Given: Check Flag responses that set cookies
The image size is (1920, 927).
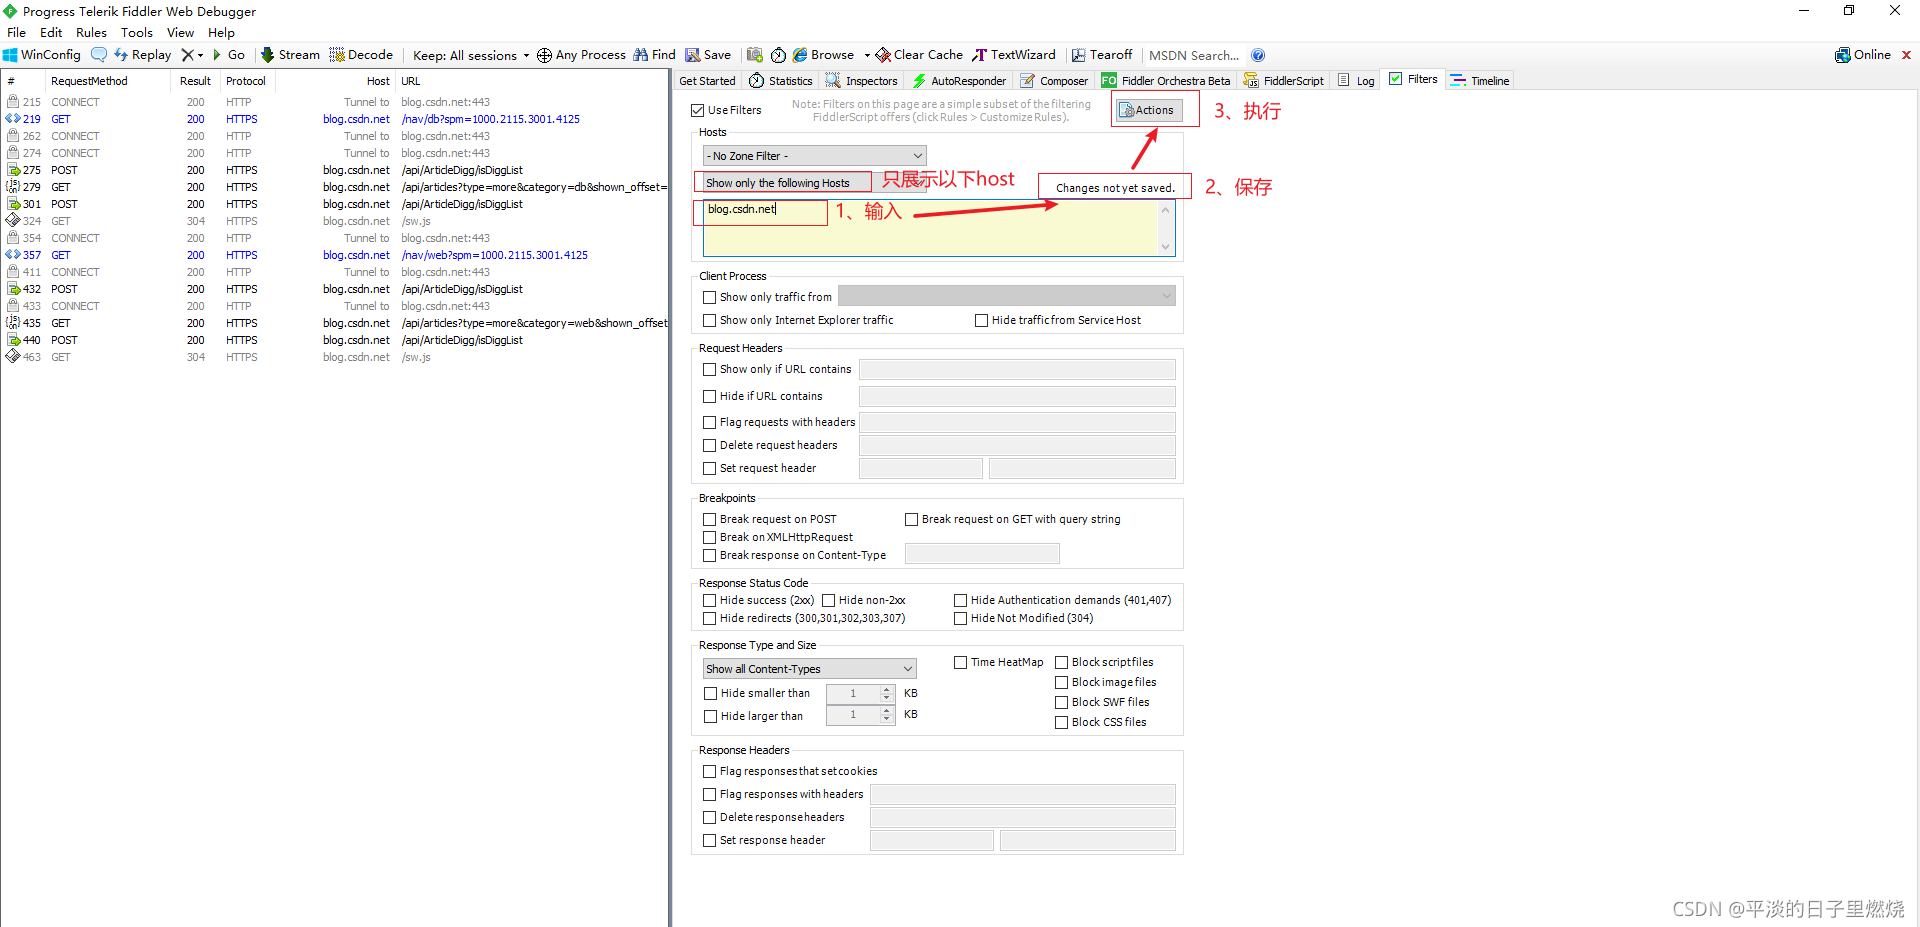Looking at the screenshot, I should [709, 771].
